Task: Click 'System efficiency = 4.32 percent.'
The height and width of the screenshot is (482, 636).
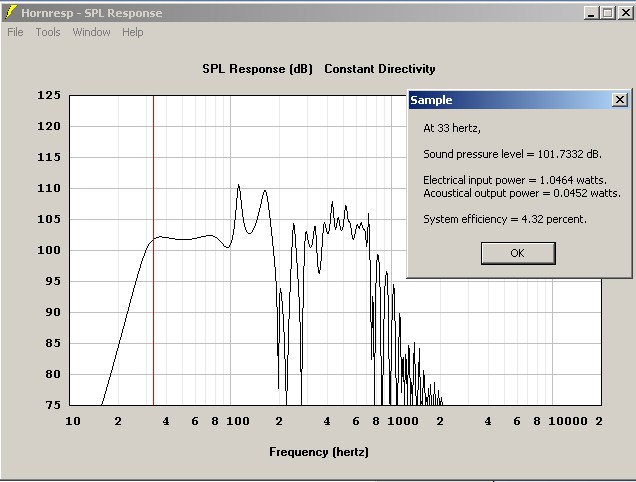Action: (x=505, y=219)
